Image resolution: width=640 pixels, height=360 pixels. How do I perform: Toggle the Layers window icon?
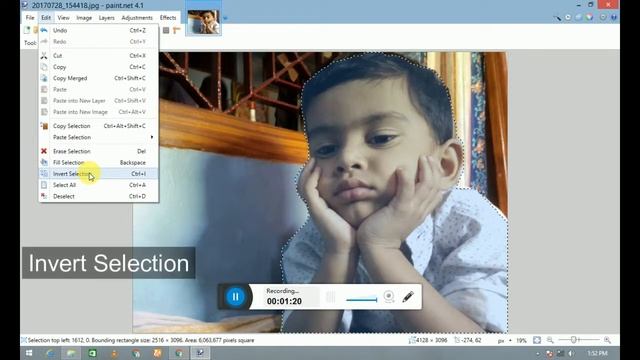pyautogui.click(x=578, y=18)
